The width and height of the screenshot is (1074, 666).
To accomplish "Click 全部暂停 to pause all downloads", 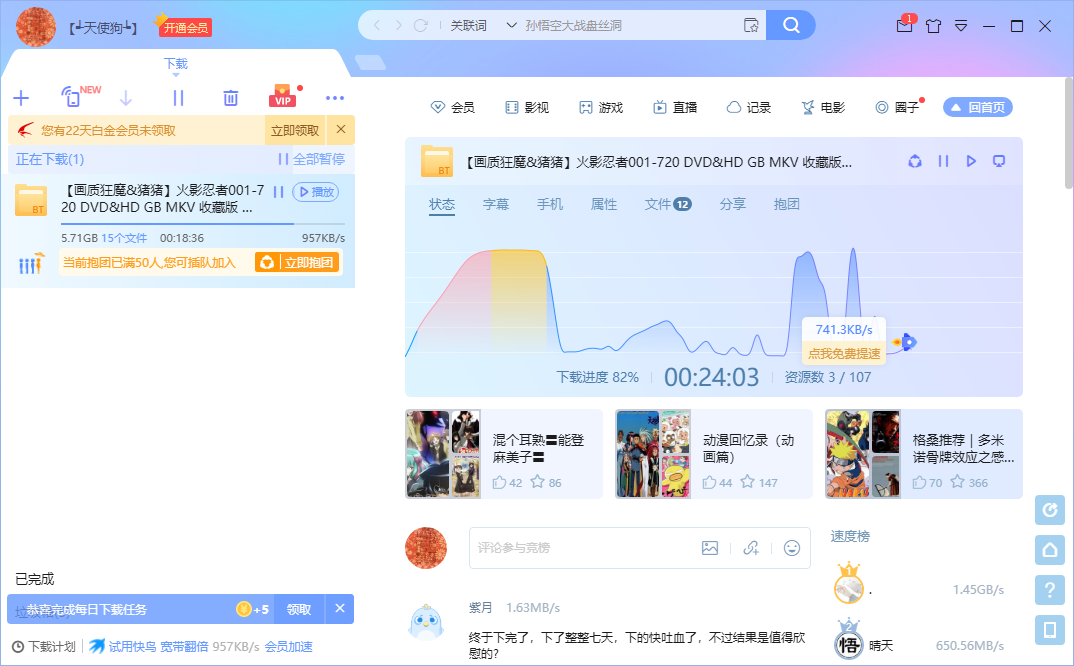I will (312, 159).
